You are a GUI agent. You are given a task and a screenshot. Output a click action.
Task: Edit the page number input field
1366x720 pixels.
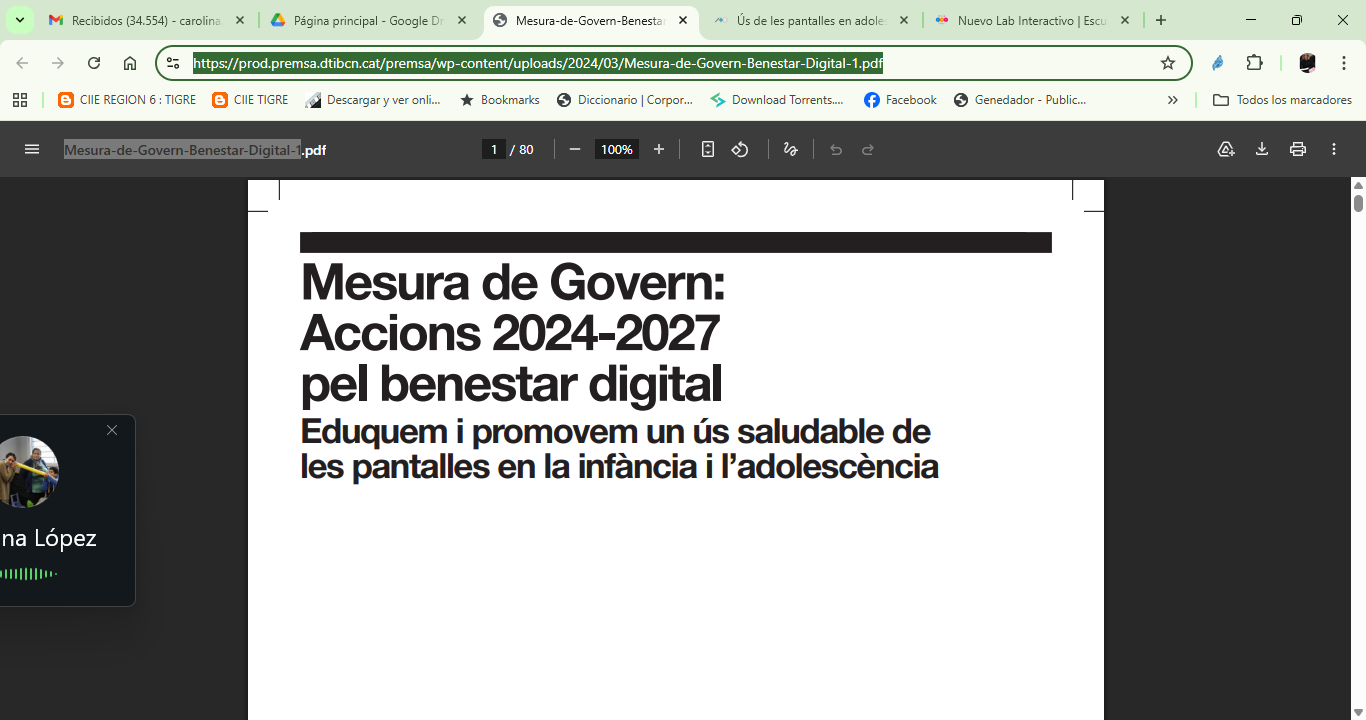coord(495,148)
